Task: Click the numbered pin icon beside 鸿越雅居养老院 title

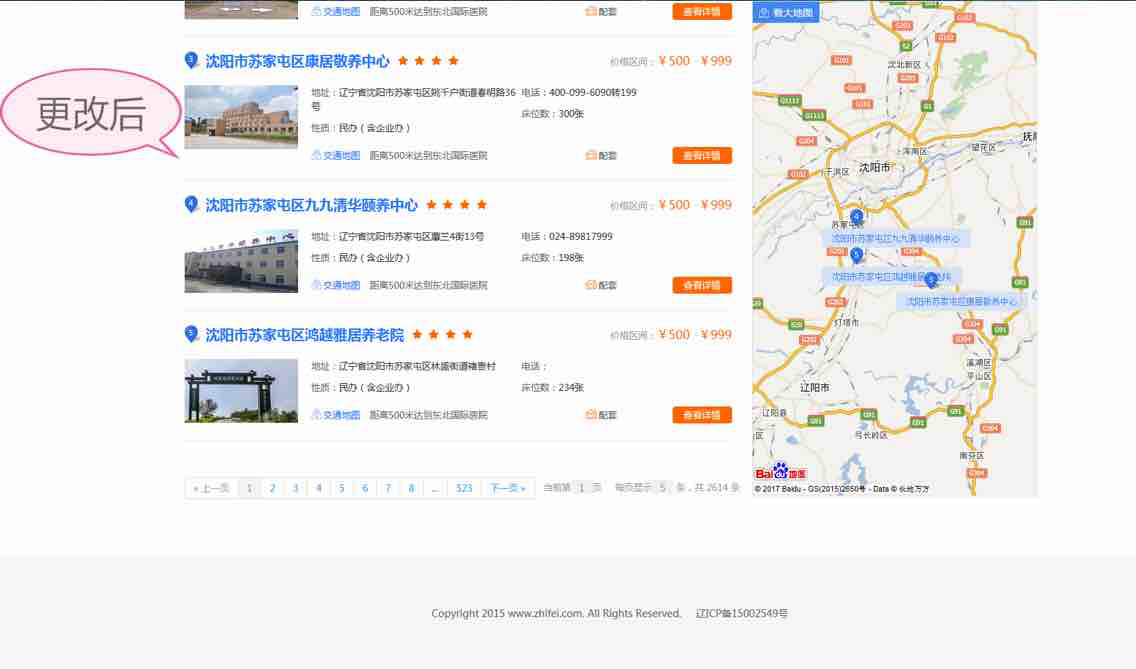Action: [x=191, y=334]
